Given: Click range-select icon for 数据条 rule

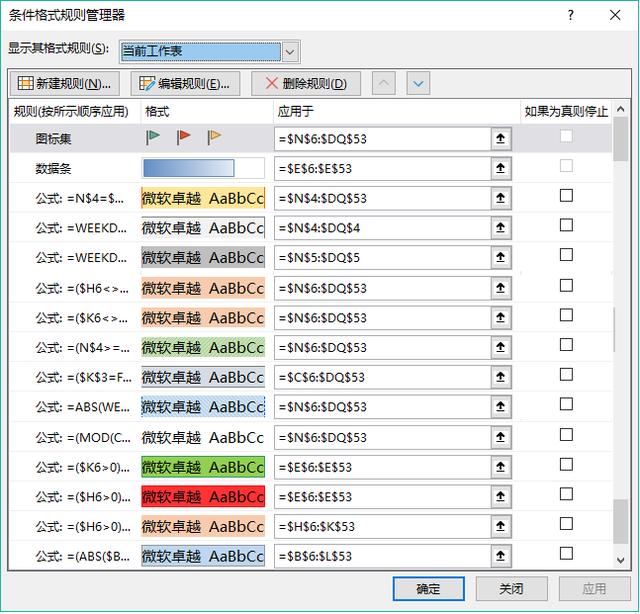Looking at the screenshot, I should 500,168.
